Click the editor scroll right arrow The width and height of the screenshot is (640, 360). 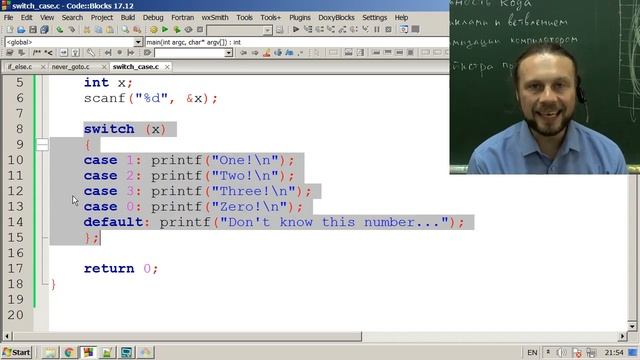[622, 336]
